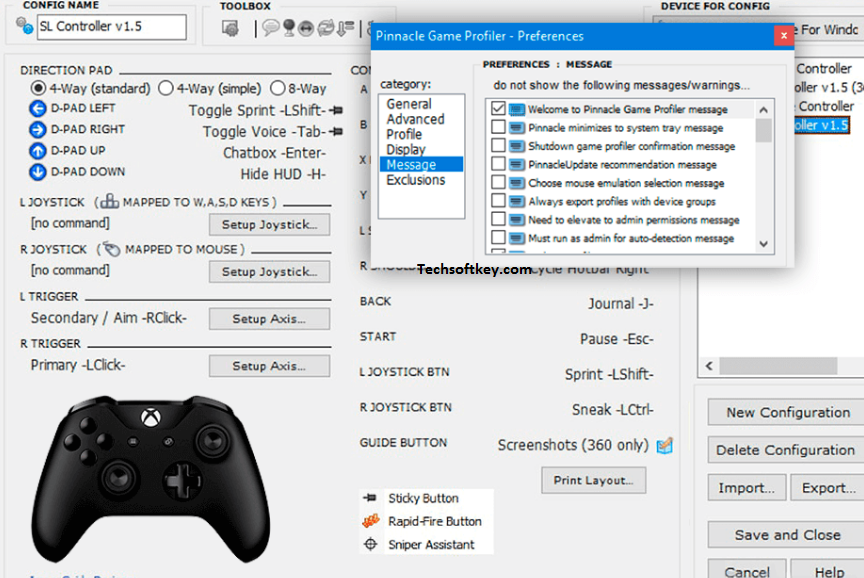
Task: Click the Sniper Assistant crosshair icon
Action: (371, 544)
